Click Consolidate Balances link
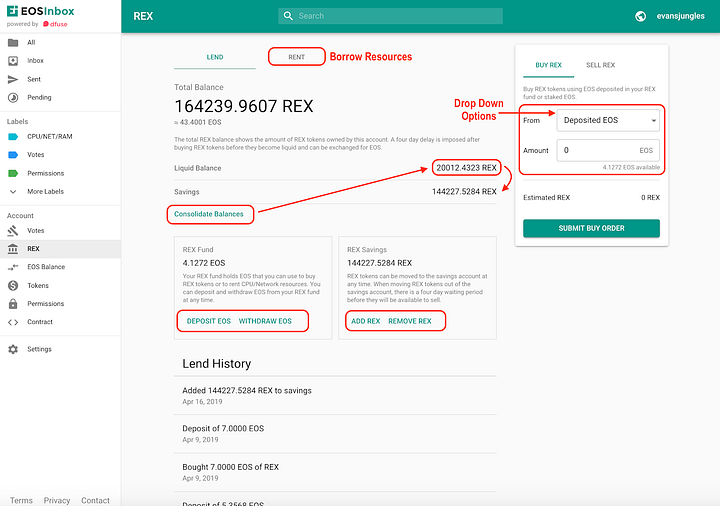 (x=208, y=214)
